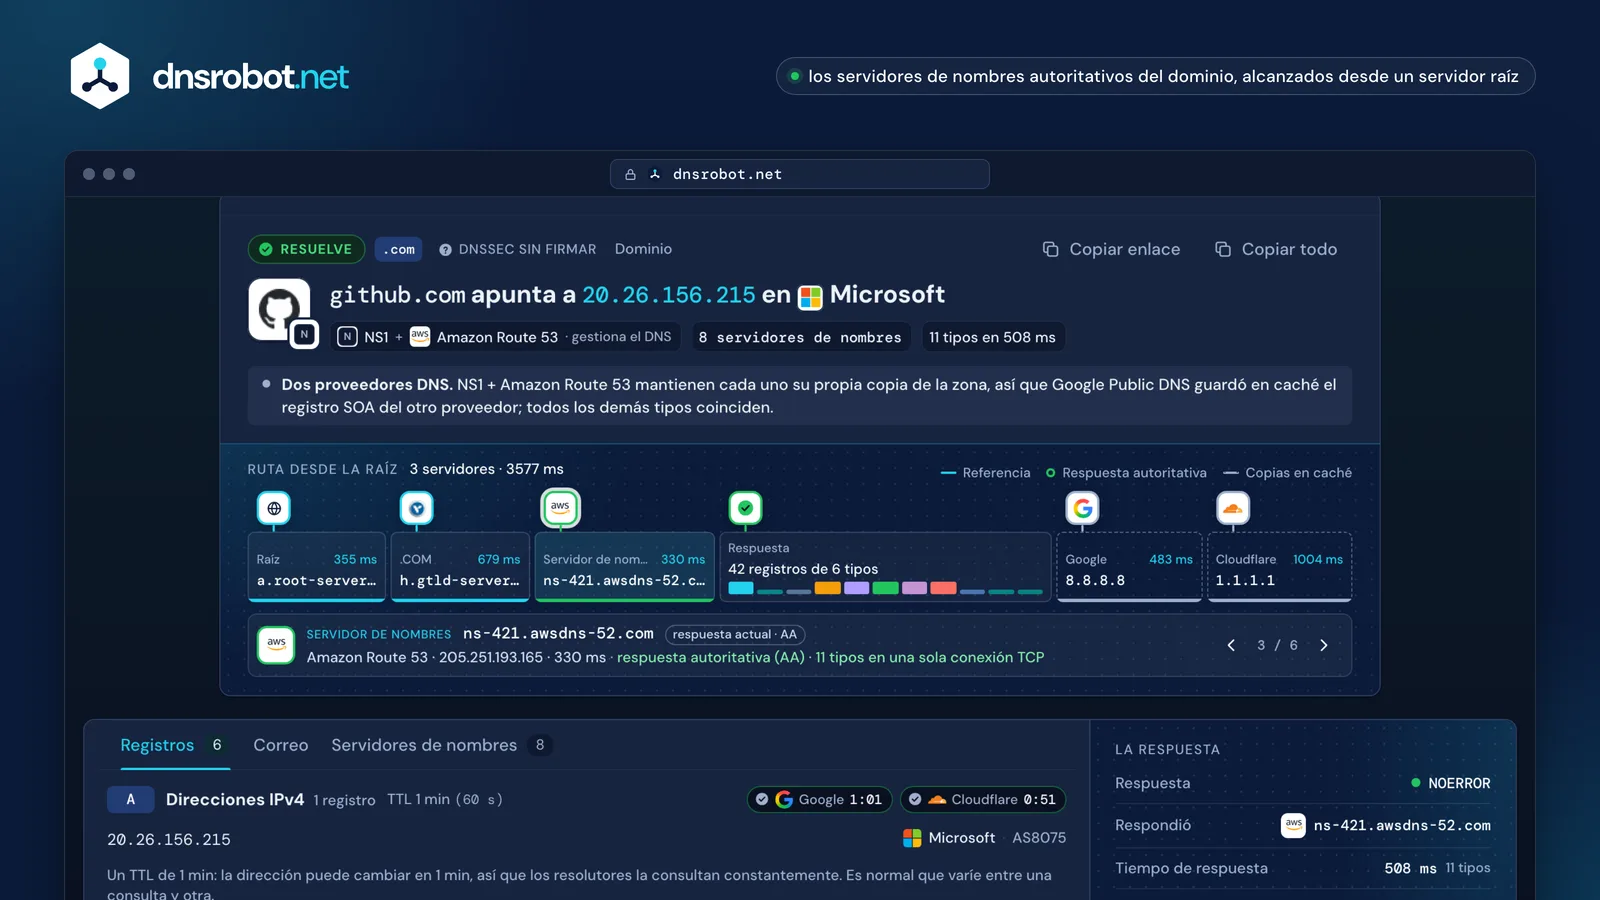Click the Copiar todo button
Screen dimensions: 1600x900
click(x=1276, y=249)
